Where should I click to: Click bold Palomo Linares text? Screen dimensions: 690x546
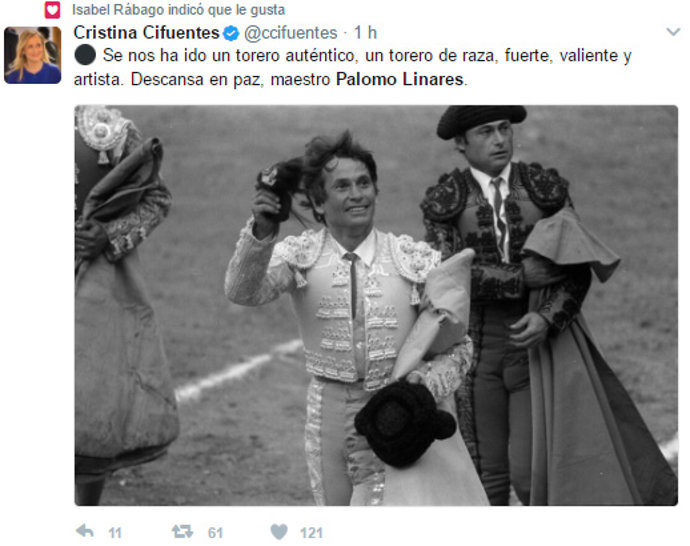400,79
